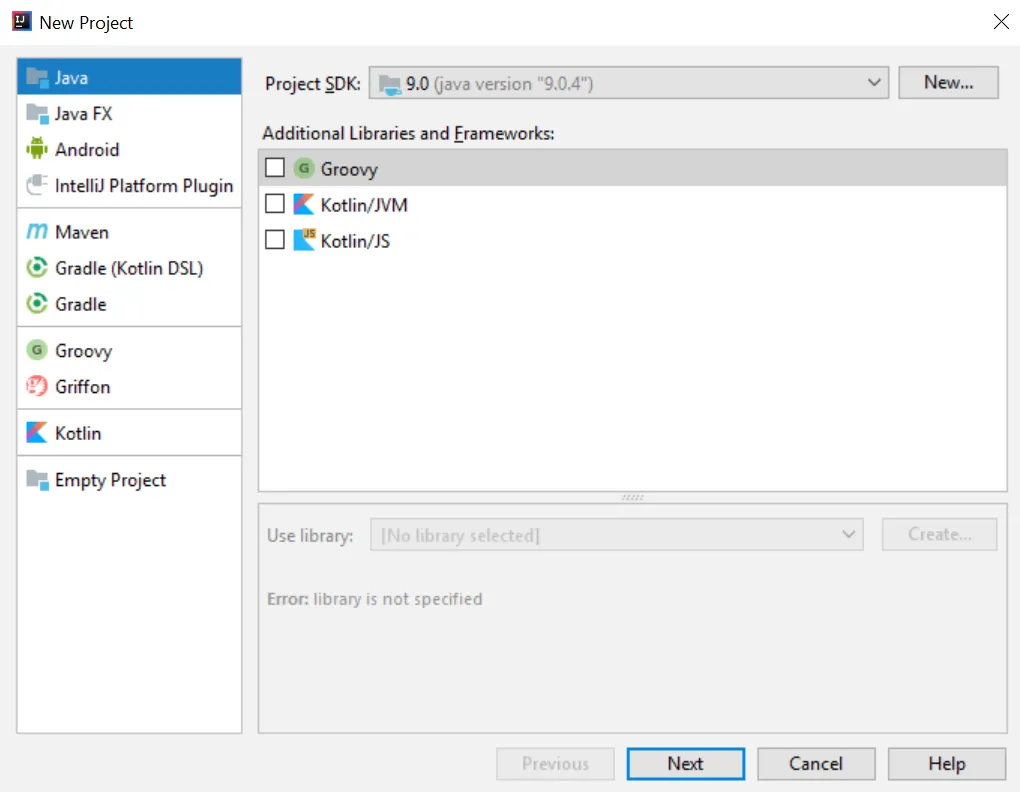
Task: Click the 'Error: library is not specified' text
Action: pyautogui.click(x=375, y=599)
